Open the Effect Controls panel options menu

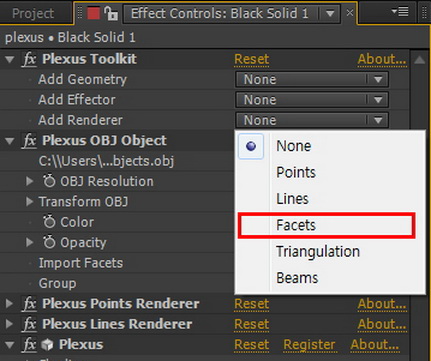(400, 12)
